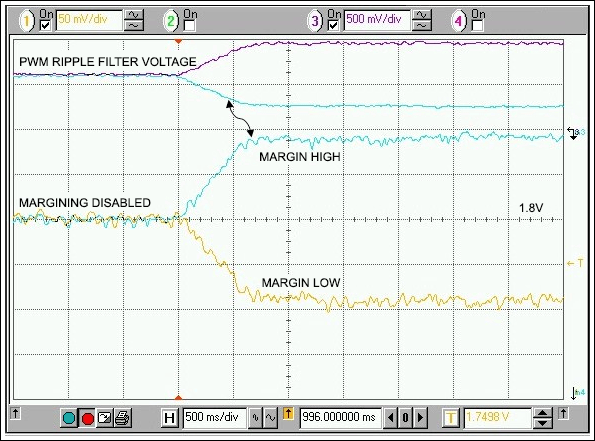The image size is (595, 441).
Task: Click the channel 3 ground reference marker
Action: 576,133
